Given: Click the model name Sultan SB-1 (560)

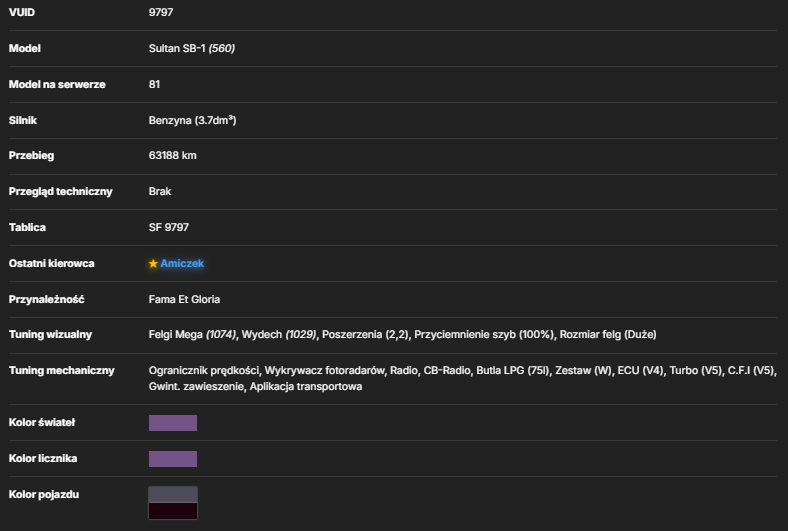Looking at the screenshot, I should pos(192,48).
